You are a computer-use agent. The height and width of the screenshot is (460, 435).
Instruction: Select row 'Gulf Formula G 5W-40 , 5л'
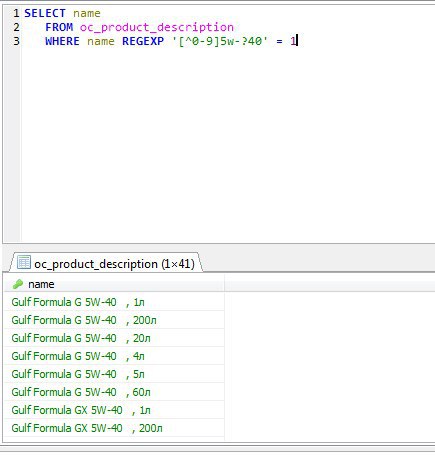tap(114, 374)
